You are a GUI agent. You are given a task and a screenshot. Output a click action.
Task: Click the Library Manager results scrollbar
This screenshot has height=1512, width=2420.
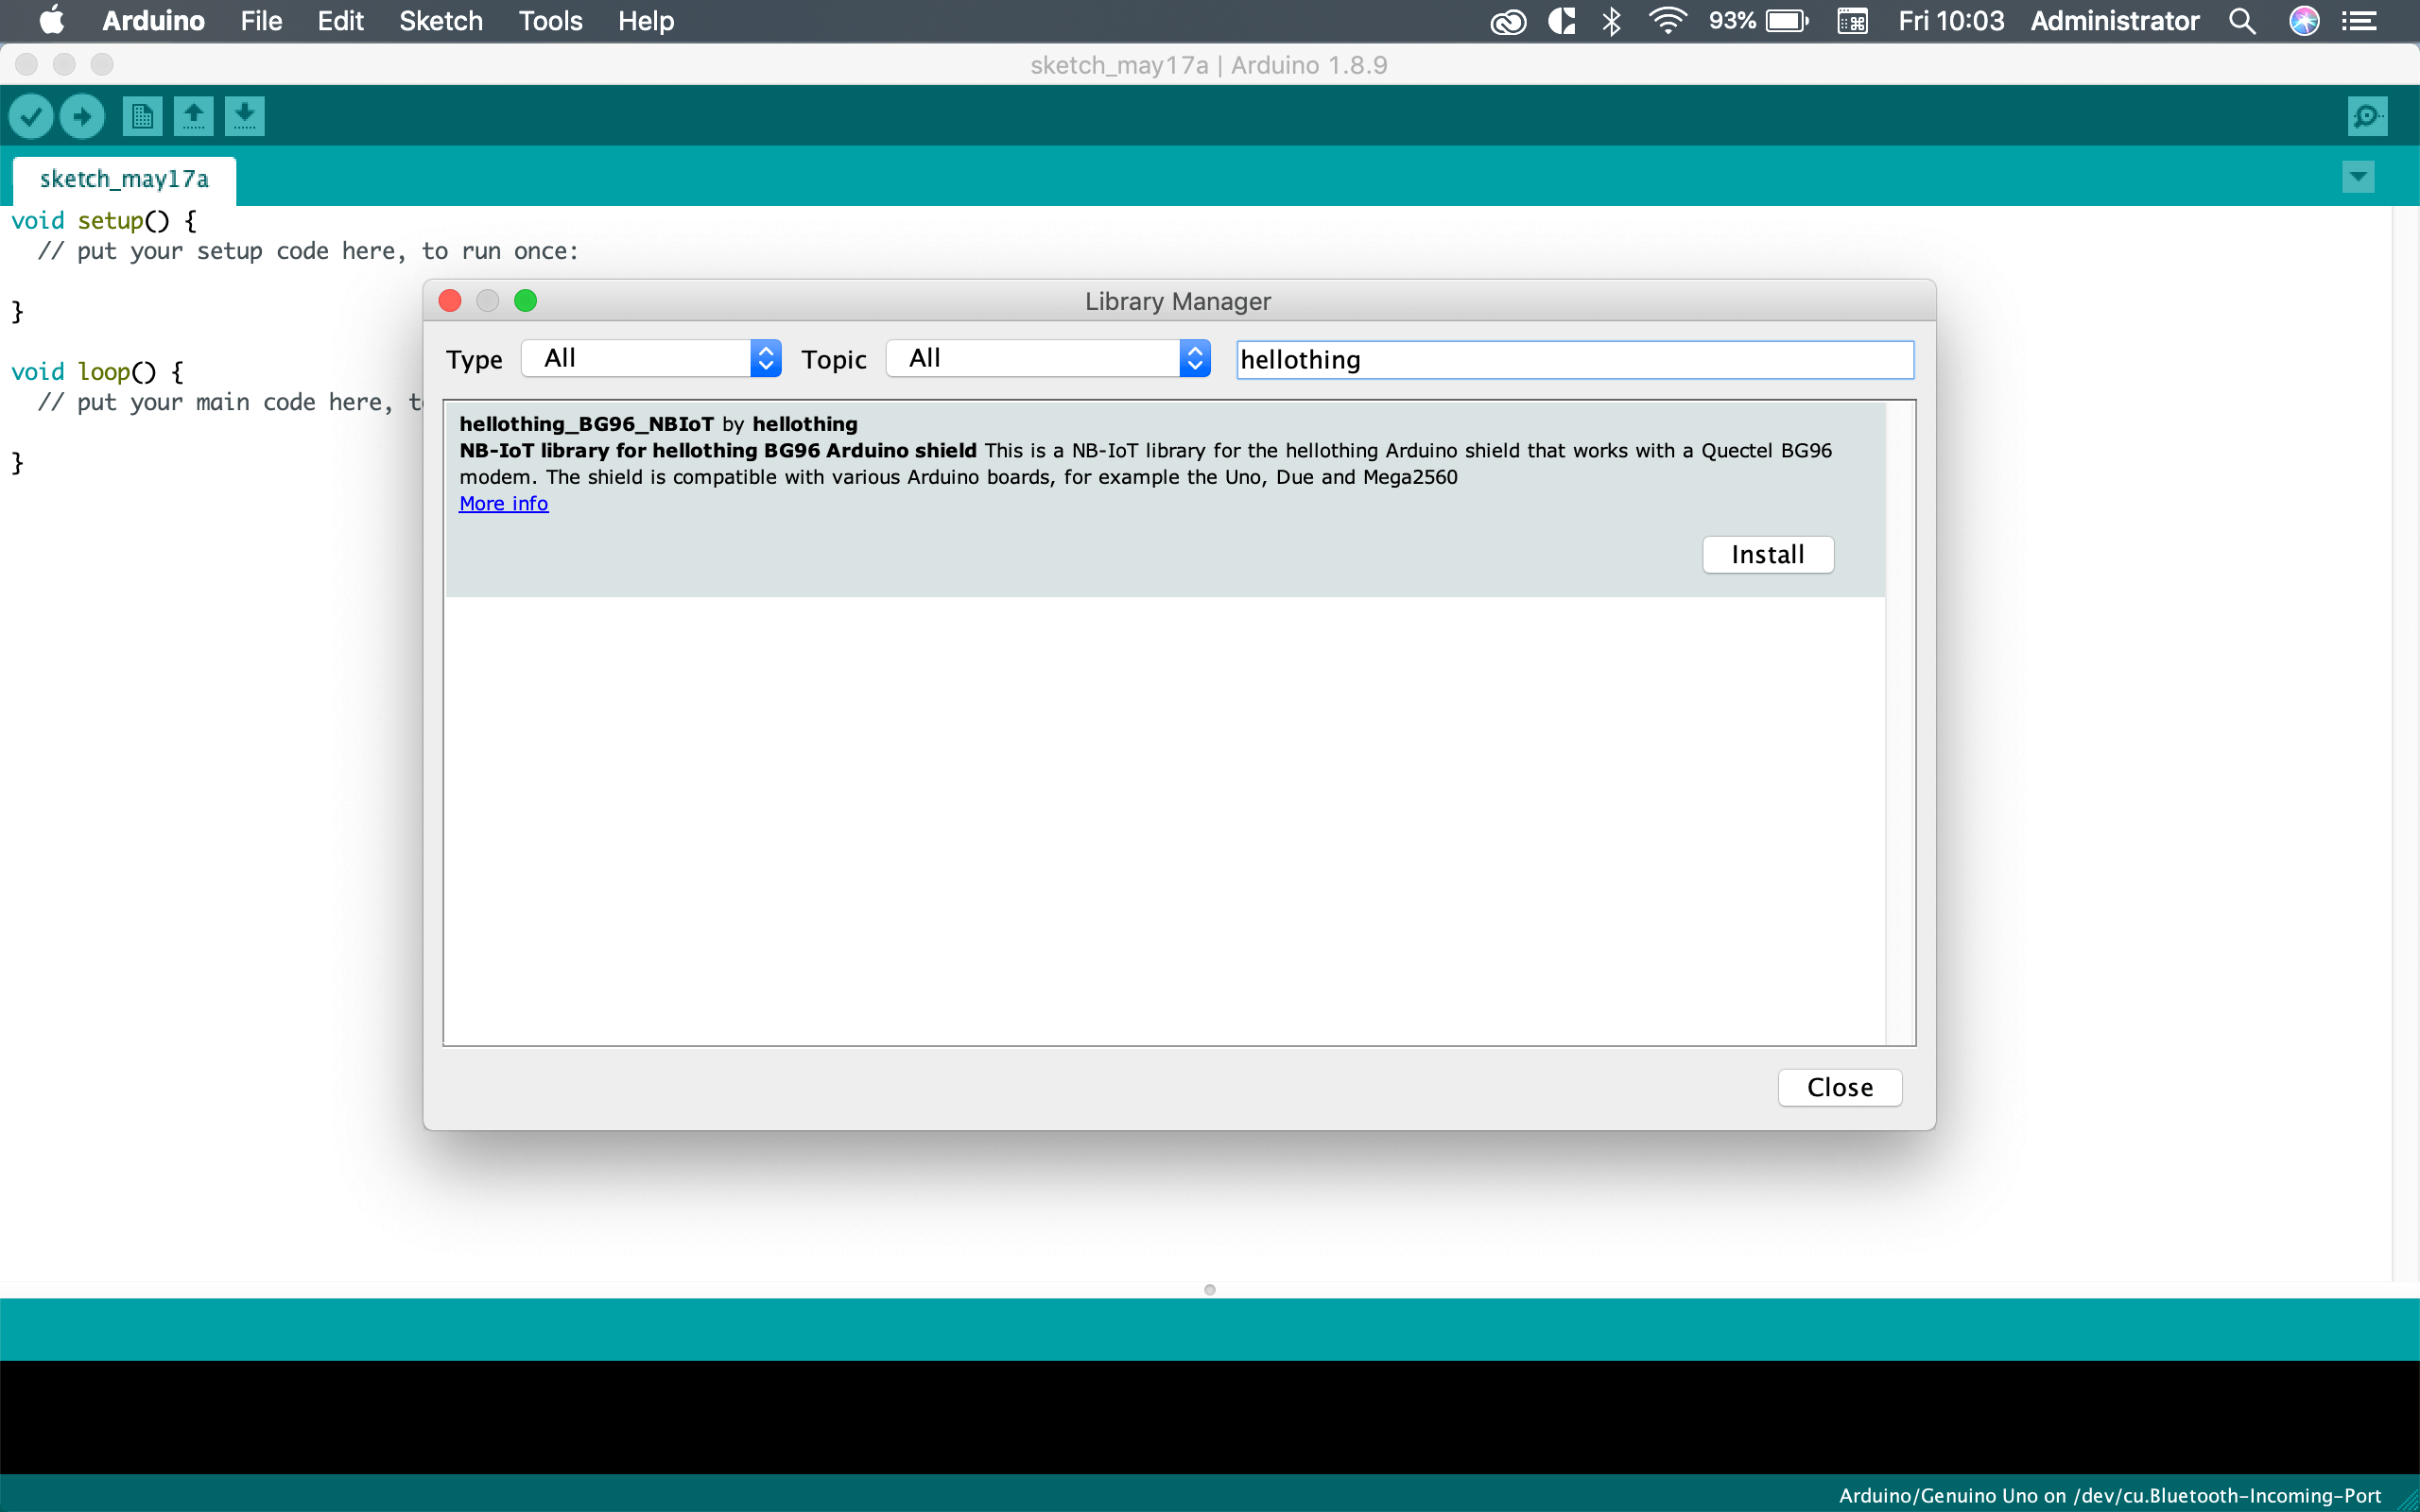click(x=1900, y=723)
